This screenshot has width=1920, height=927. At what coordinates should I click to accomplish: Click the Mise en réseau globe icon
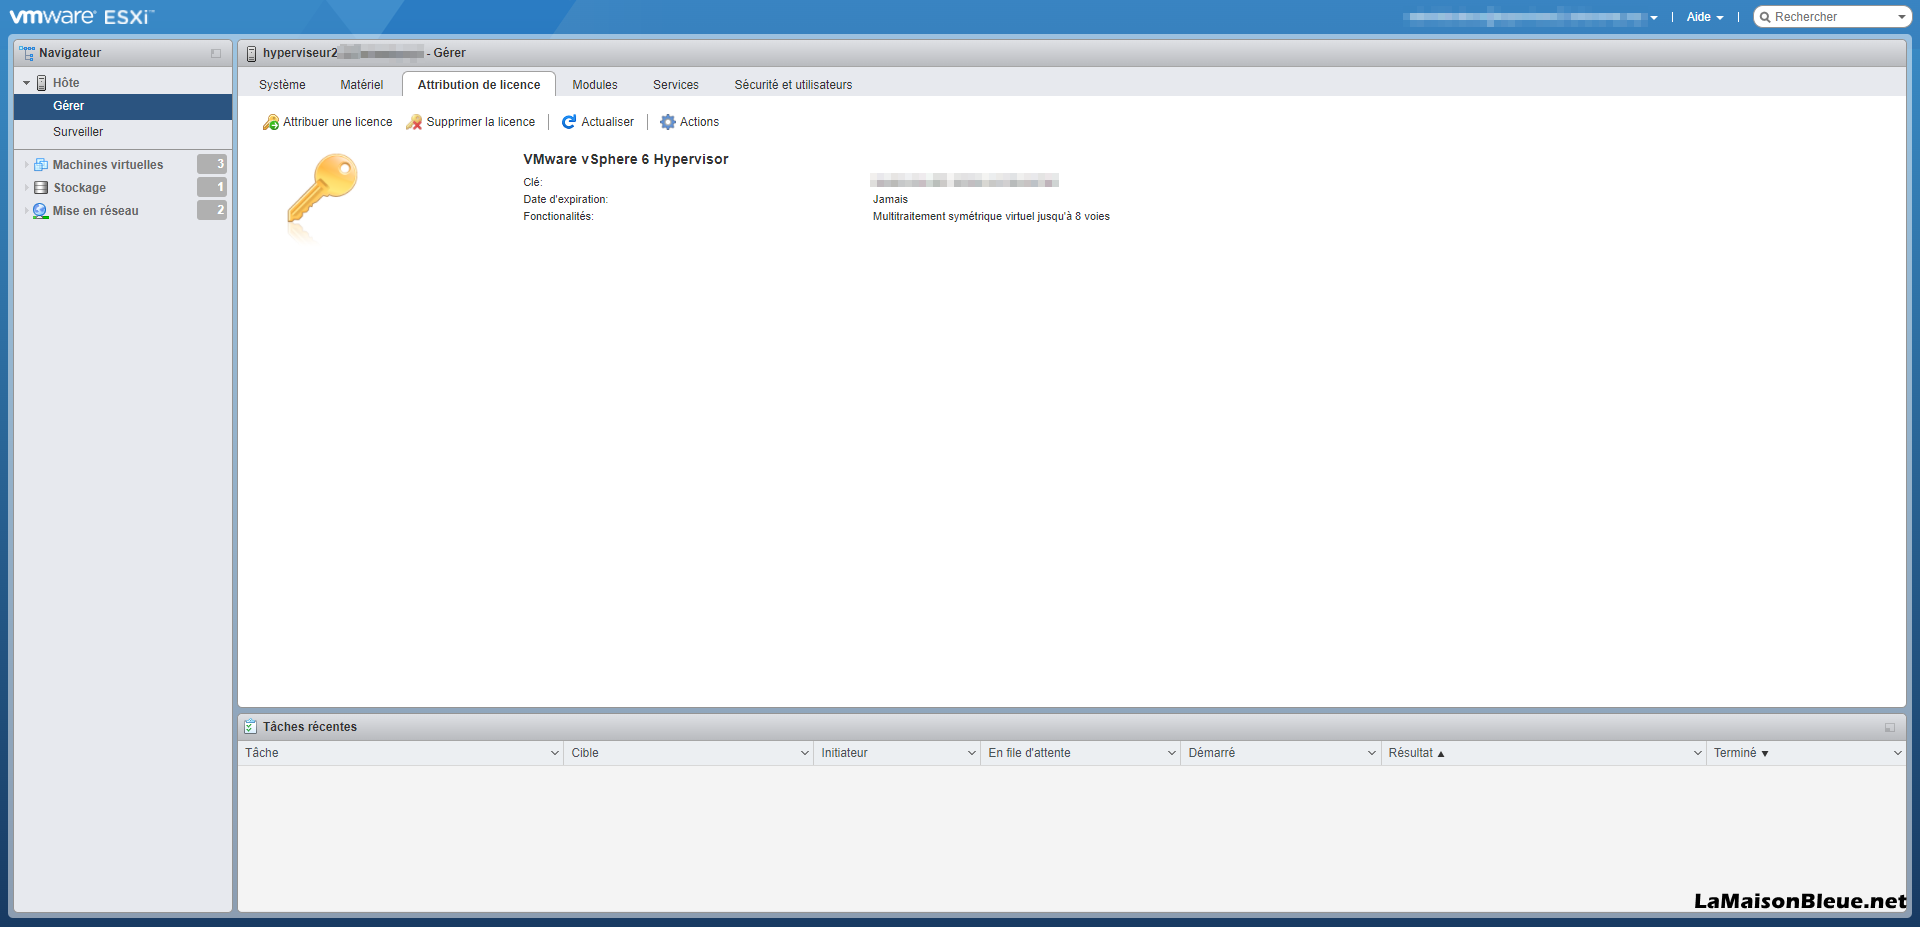point(41,211)
